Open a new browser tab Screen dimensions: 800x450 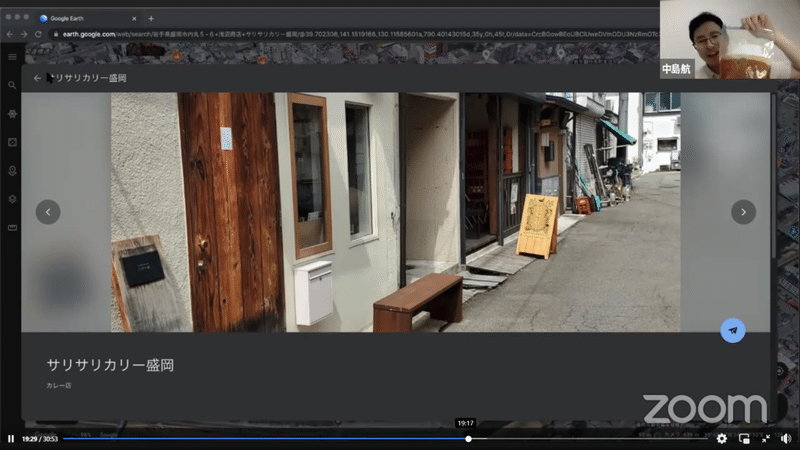[x=151, y=18]
